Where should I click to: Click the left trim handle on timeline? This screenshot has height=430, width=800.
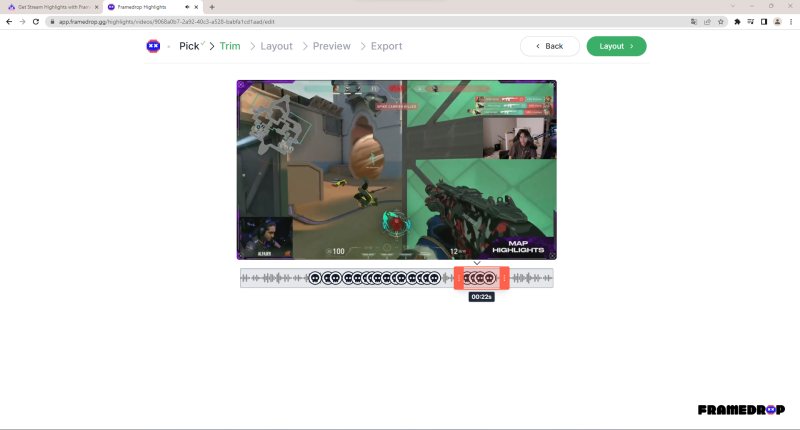click(x=459, y=278)
